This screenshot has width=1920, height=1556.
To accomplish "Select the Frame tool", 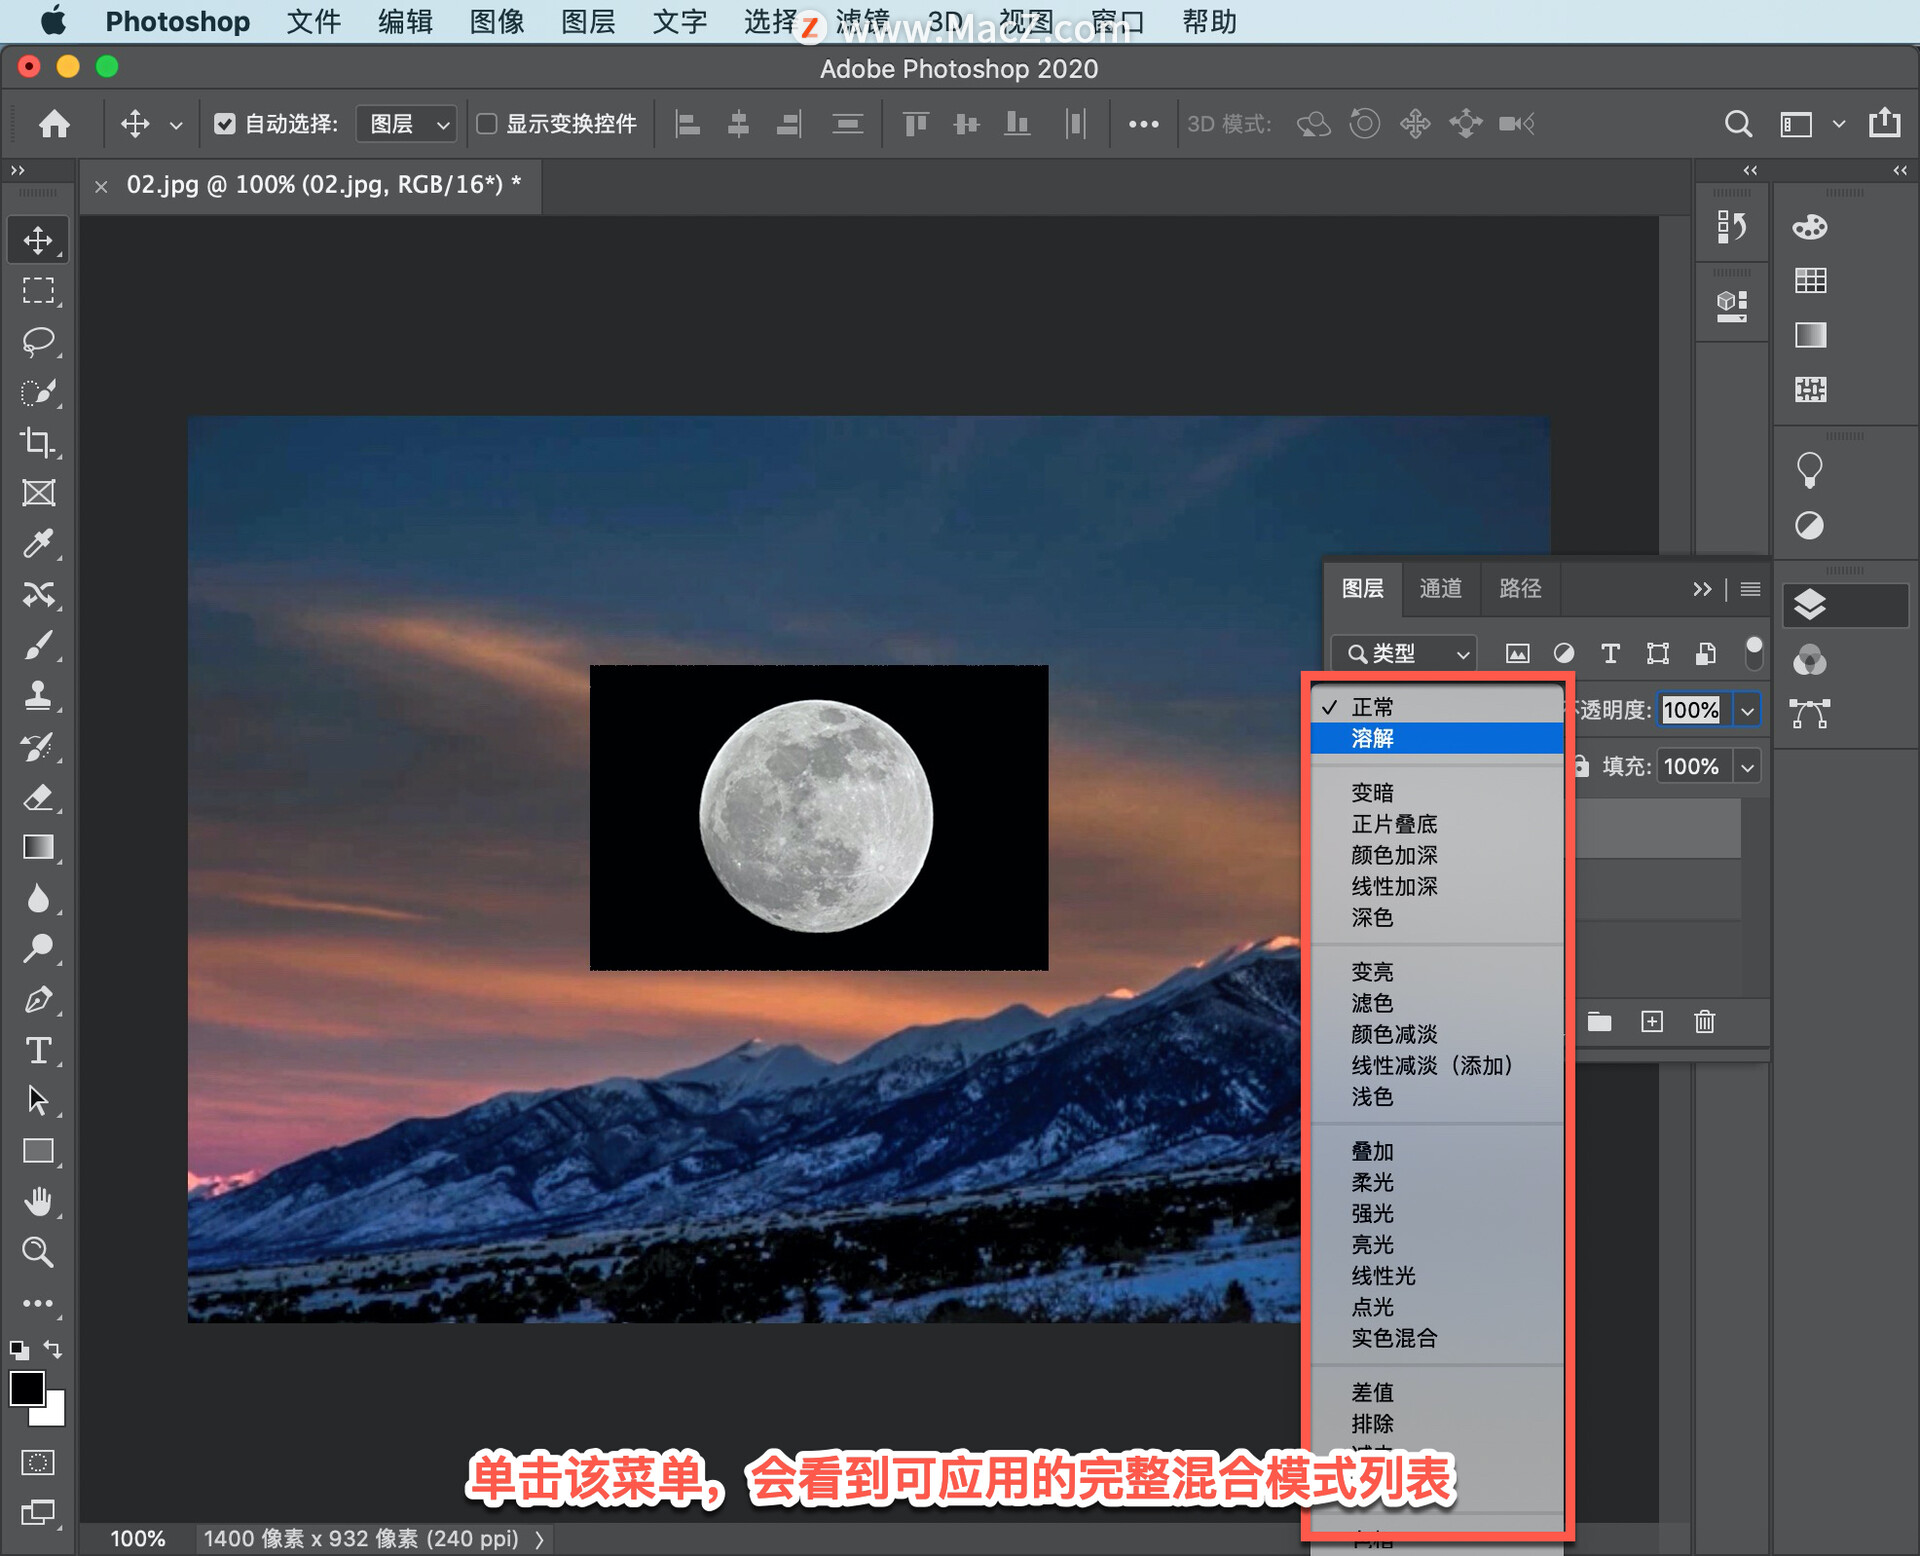I will (38, 493).
